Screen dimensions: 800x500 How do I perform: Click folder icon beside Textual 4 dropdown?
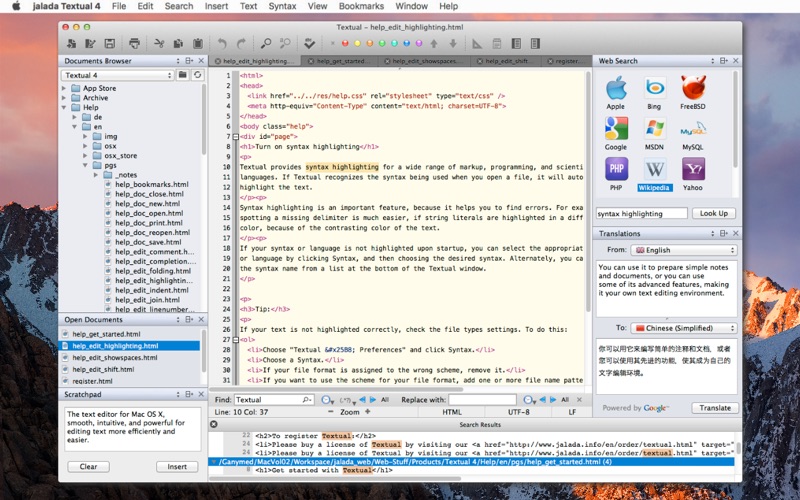coord(183,75)
